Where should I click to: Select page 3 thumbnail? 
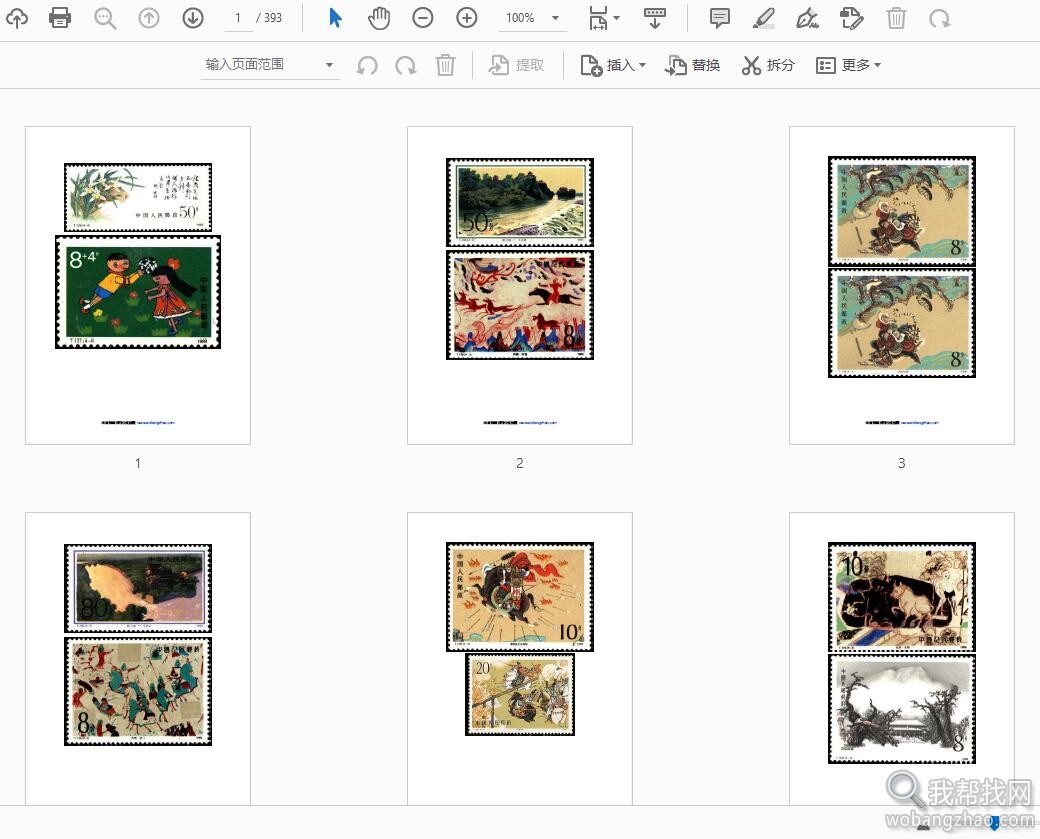click(902, 285)
